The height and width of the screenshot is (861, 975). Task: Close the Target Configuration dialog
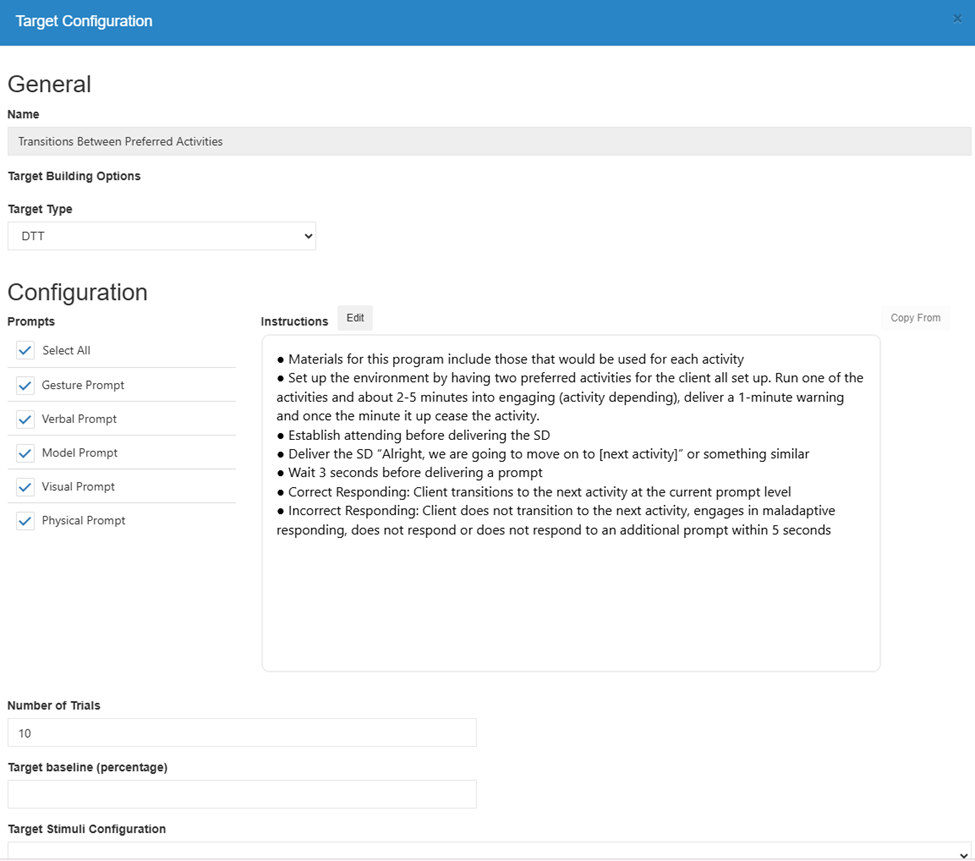(x=958, y=19)
